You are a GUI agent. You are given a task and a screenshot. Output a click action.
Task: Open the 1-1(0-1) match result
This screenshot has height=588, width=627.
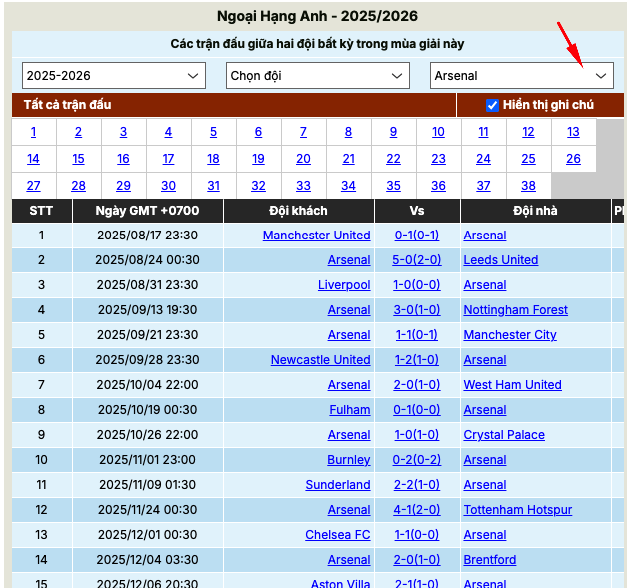[417, 335]
